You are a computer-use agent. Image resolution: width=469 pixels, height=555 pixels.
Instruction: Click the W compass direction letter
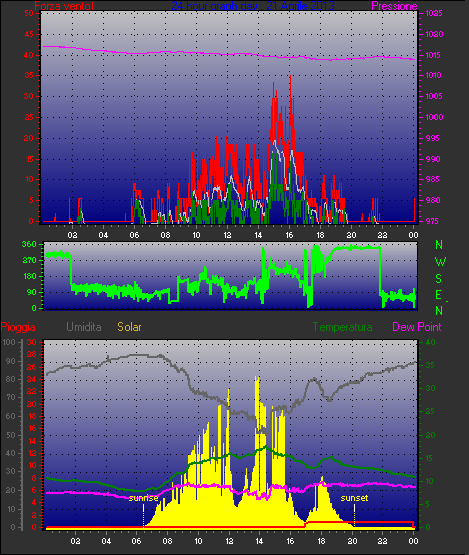440,262
